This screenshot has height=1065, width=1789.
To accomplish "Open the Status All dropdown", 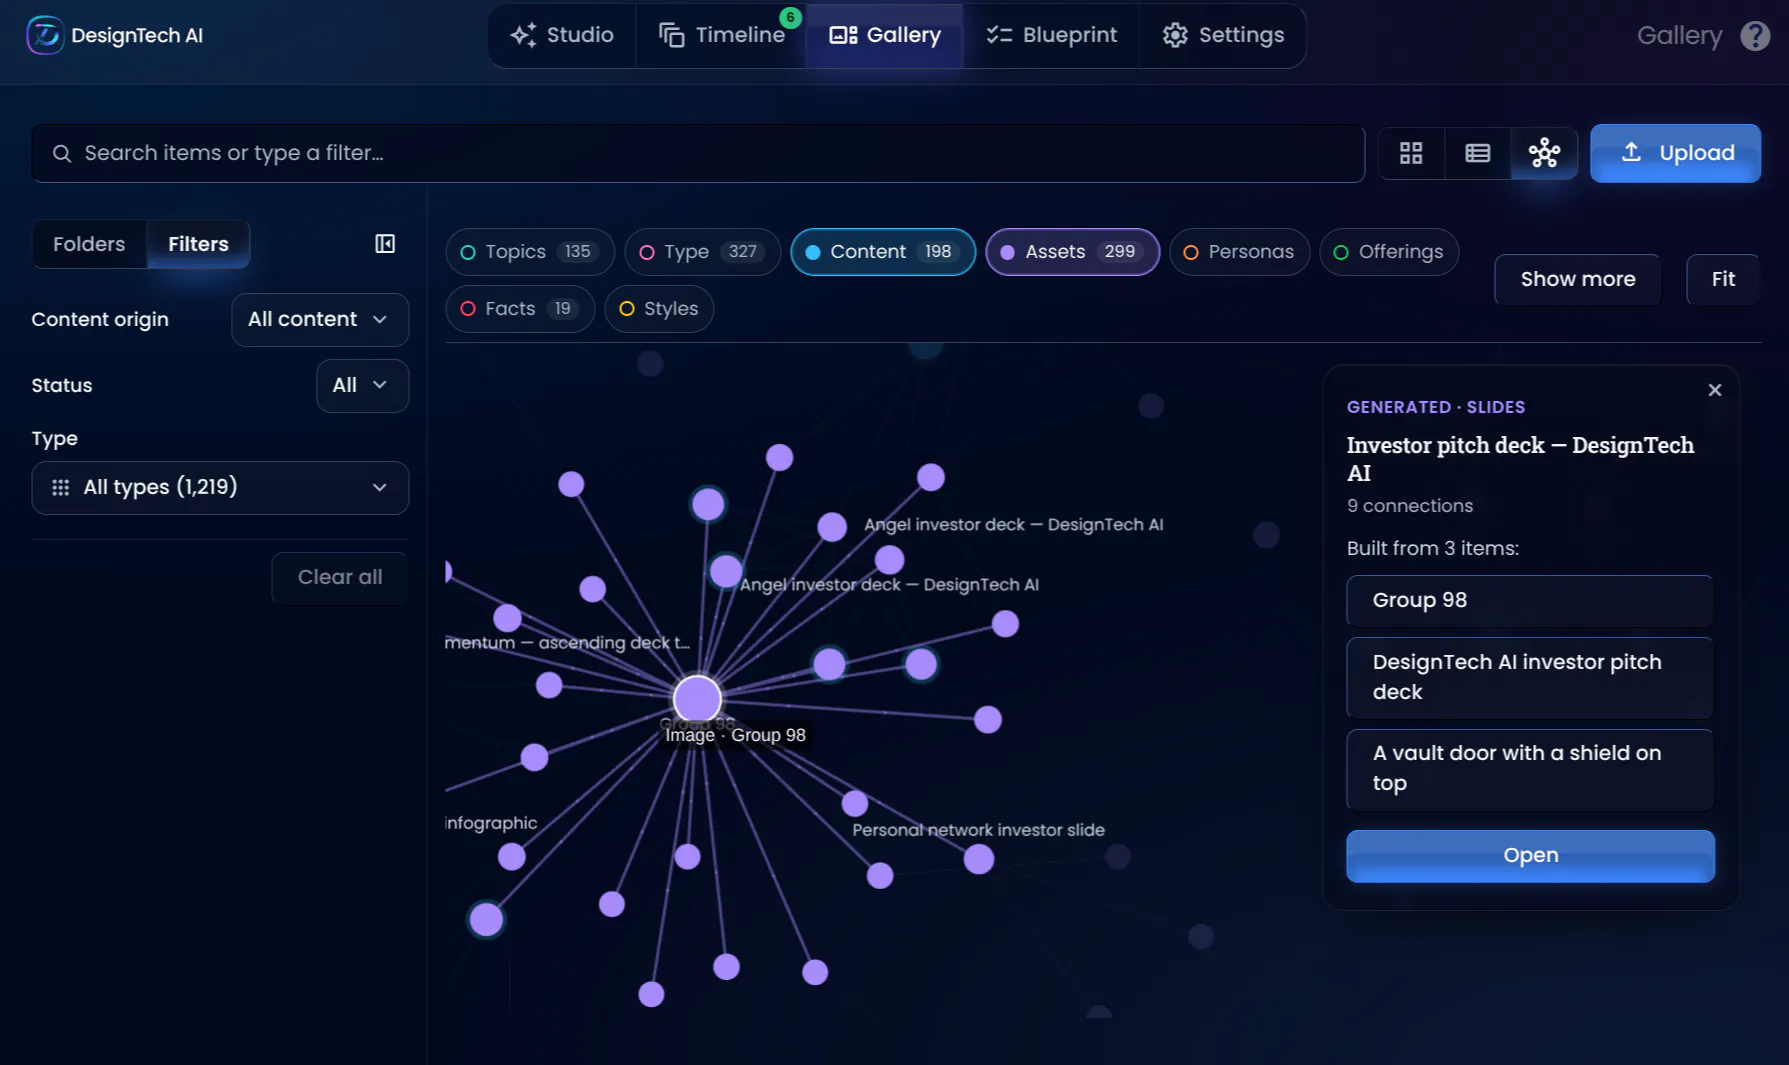I will click(x=362, y=386).
